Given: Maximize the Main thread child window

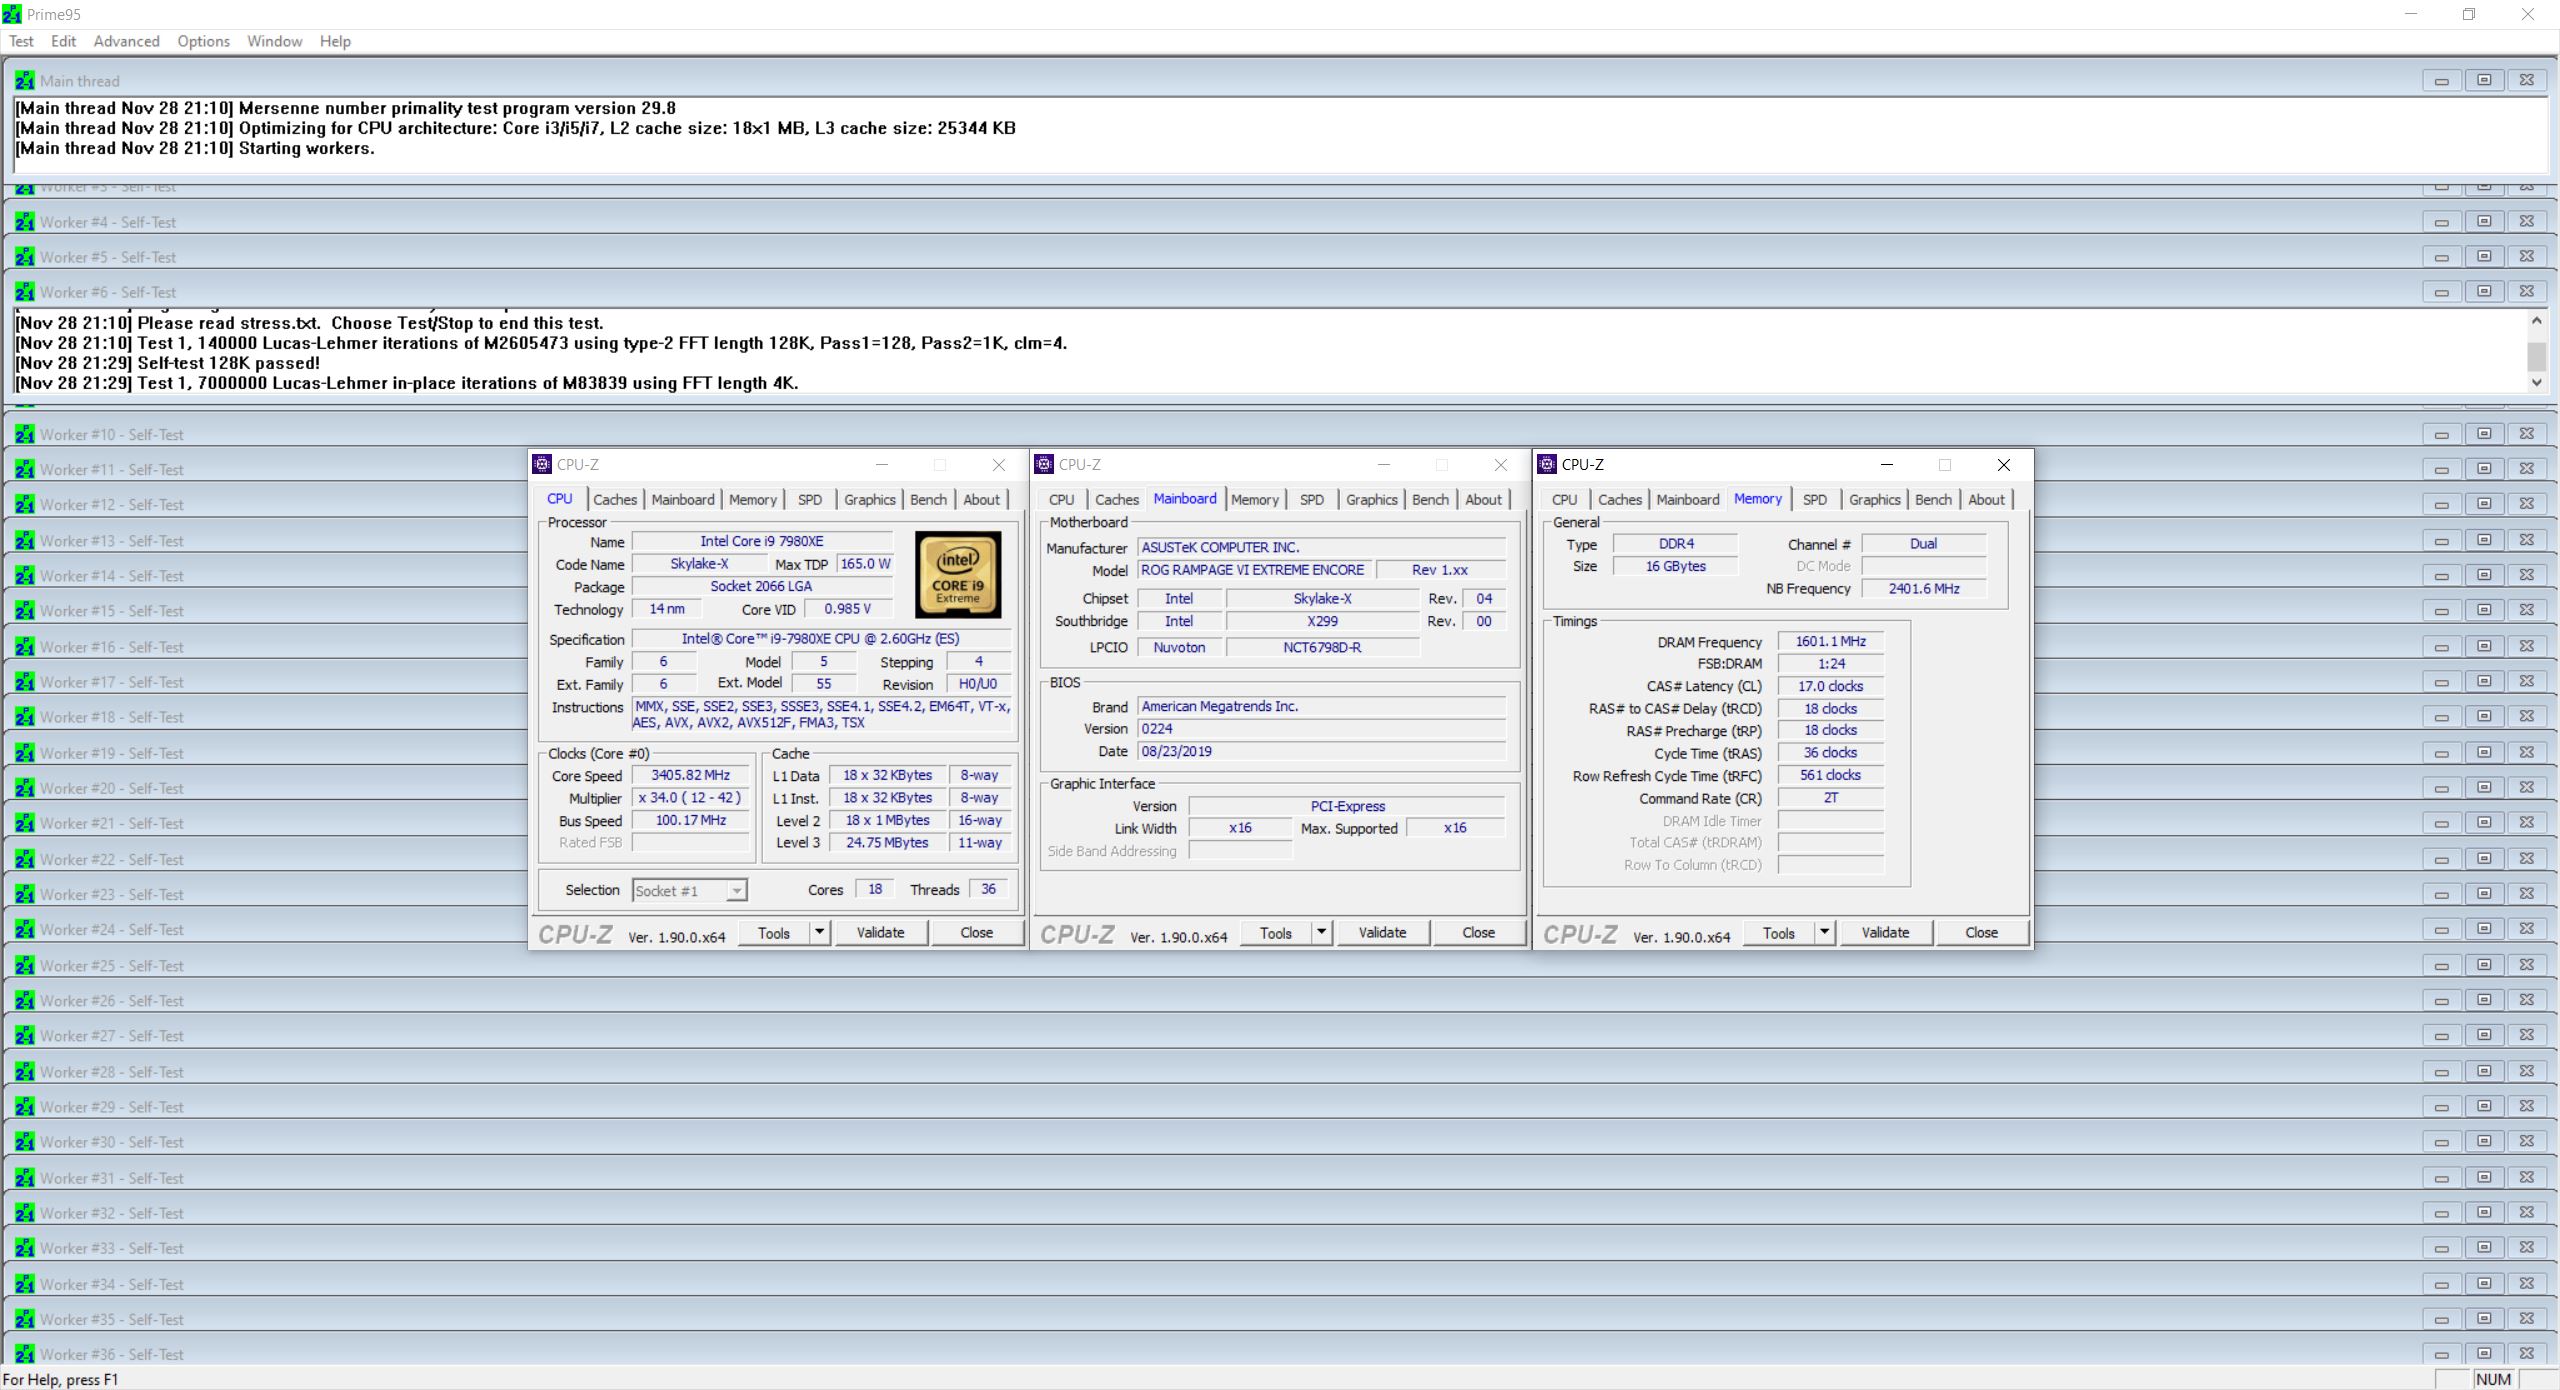Looking at the screenshot, I should click(x=2484, y=81).
